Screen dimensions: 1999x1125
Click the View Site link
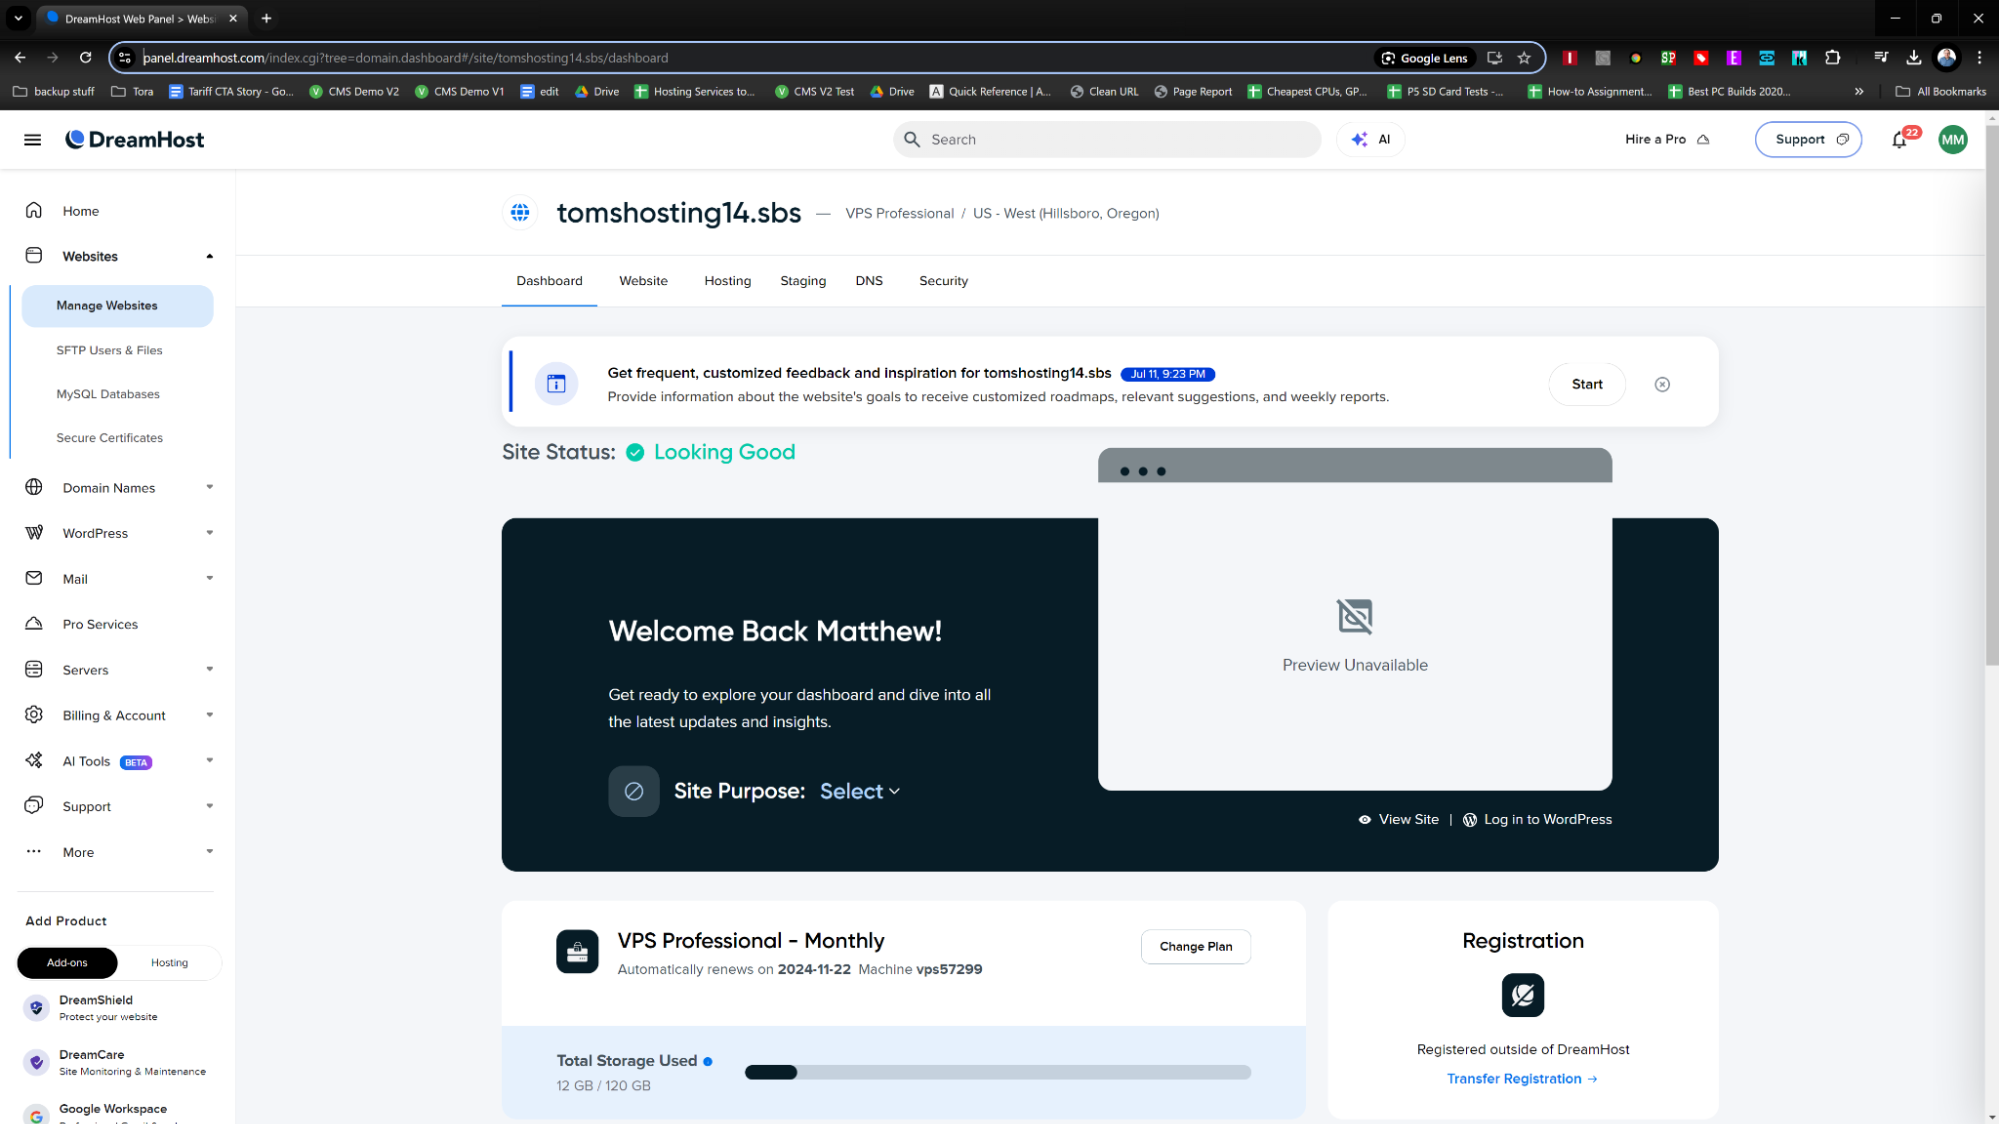click(1398, 820)
